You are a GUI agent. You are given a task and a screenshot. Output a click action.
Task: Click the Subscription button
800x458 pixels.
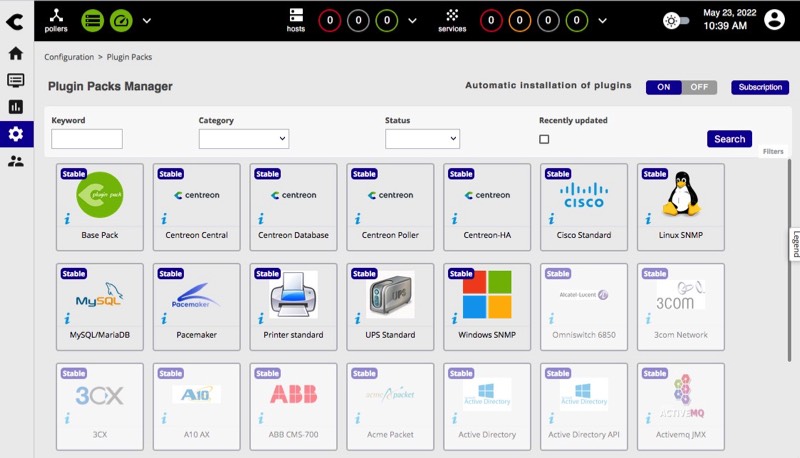760,87
